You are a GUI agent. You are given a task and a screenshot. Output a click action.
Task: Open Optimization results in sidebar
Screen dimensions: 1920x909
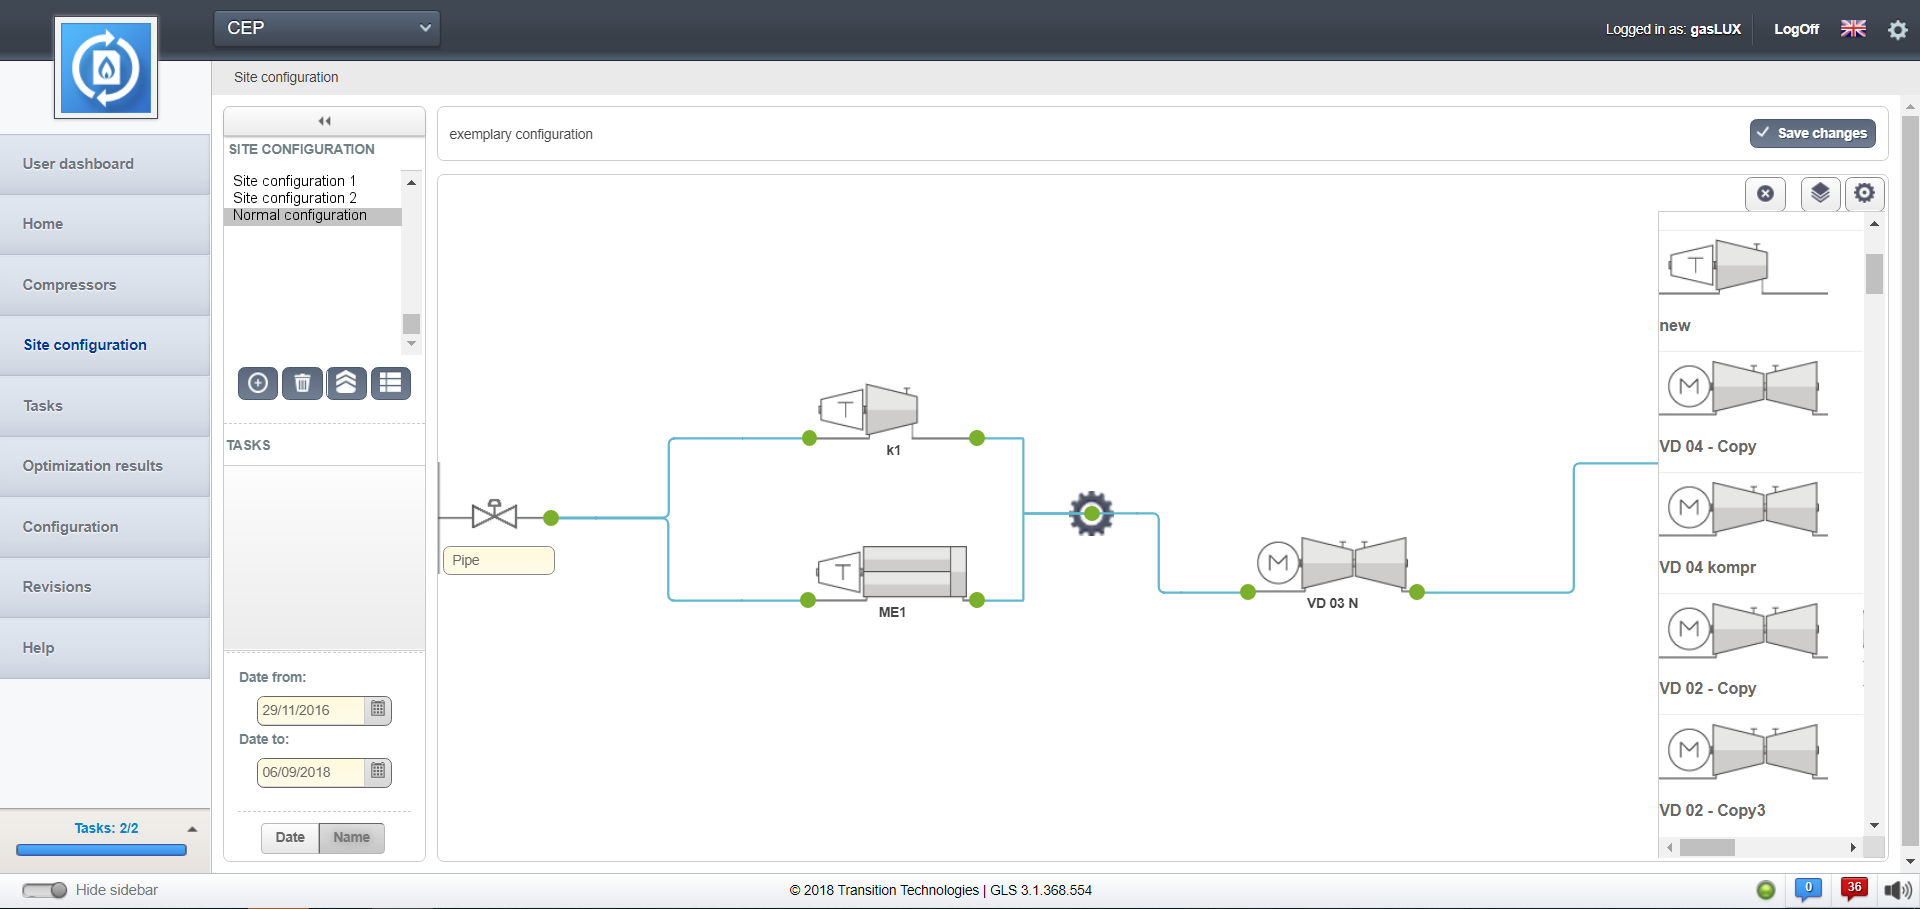[x=93, y=466]
